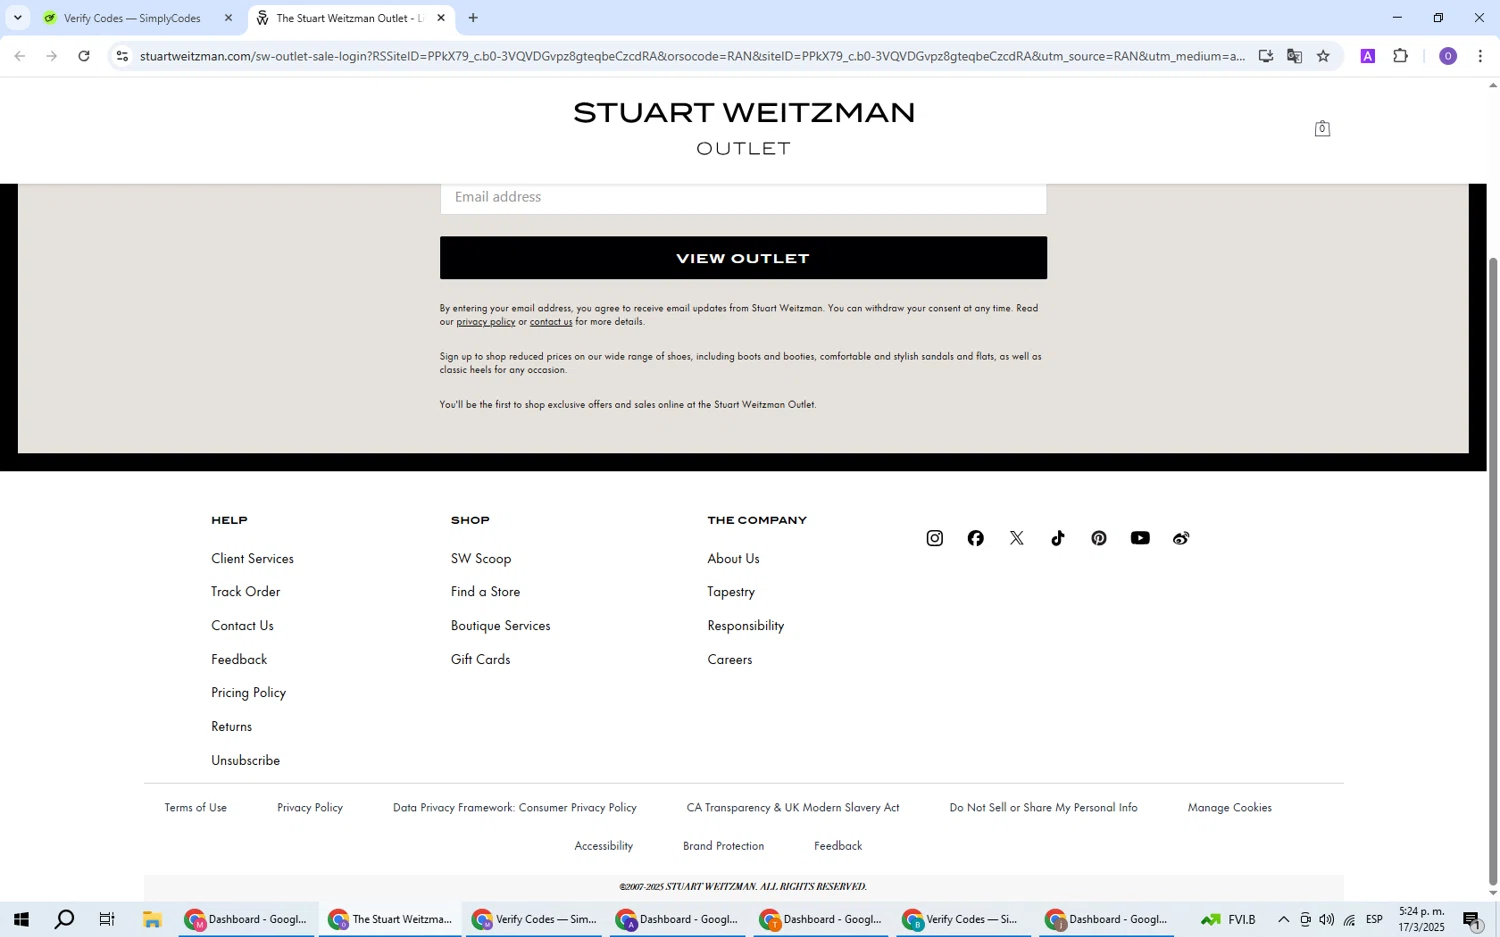This screenshot has height=937, width=1500.
Task: Bookmark this page with the star icon
Action: (x=1323, y=56)
